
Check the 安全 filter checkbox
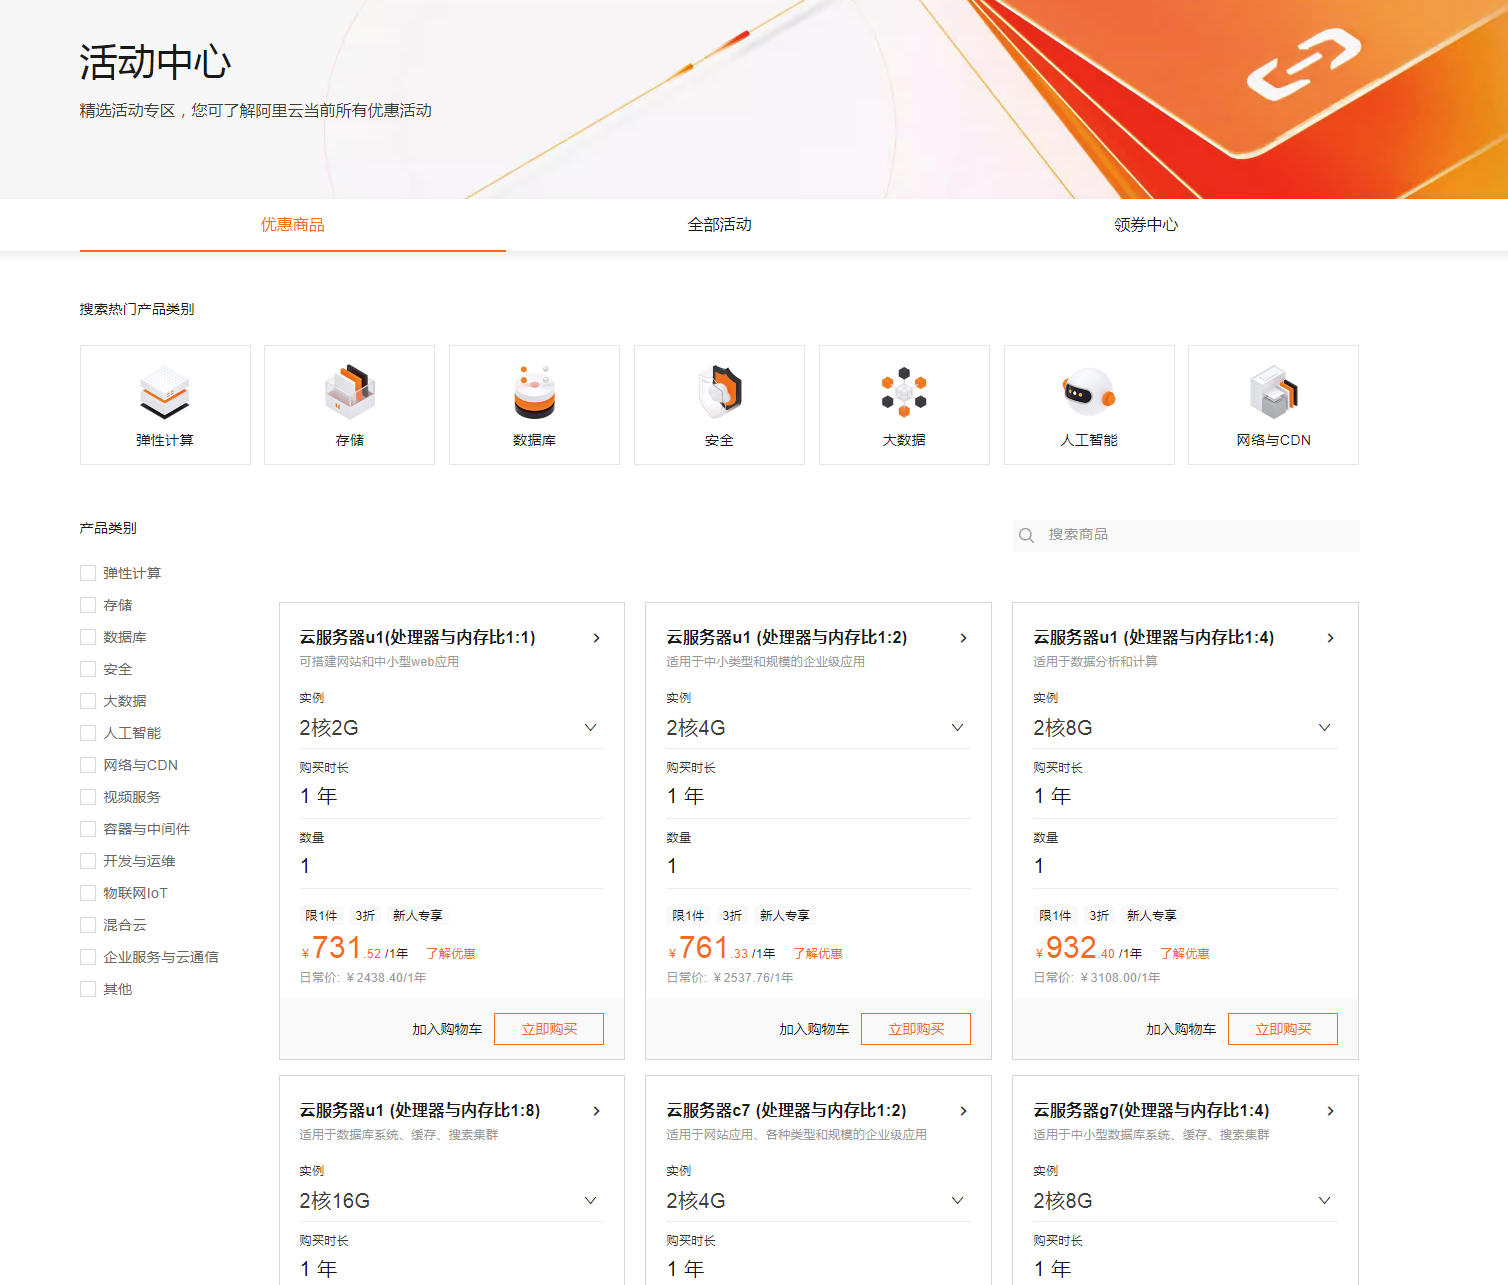pos(88,669)
